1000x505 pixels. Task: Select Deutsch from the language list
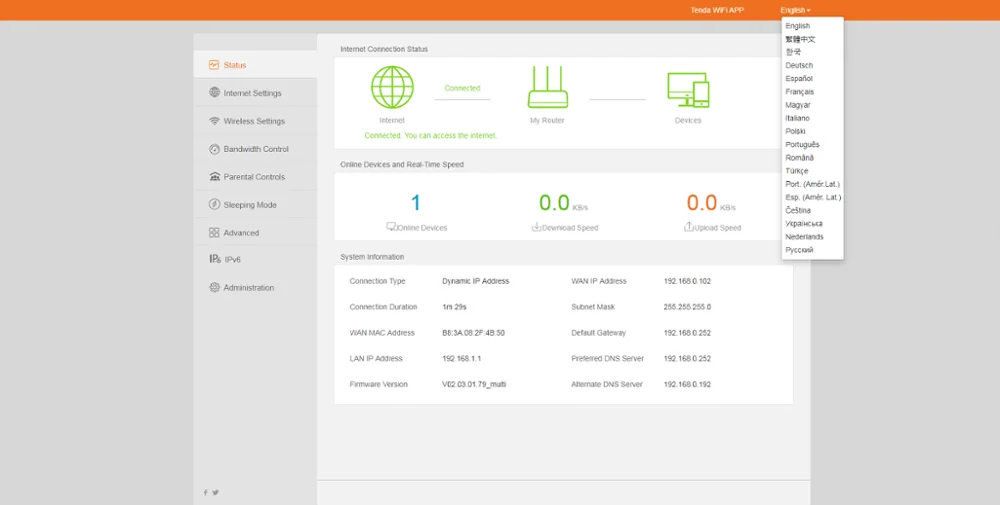click(799, 65)
